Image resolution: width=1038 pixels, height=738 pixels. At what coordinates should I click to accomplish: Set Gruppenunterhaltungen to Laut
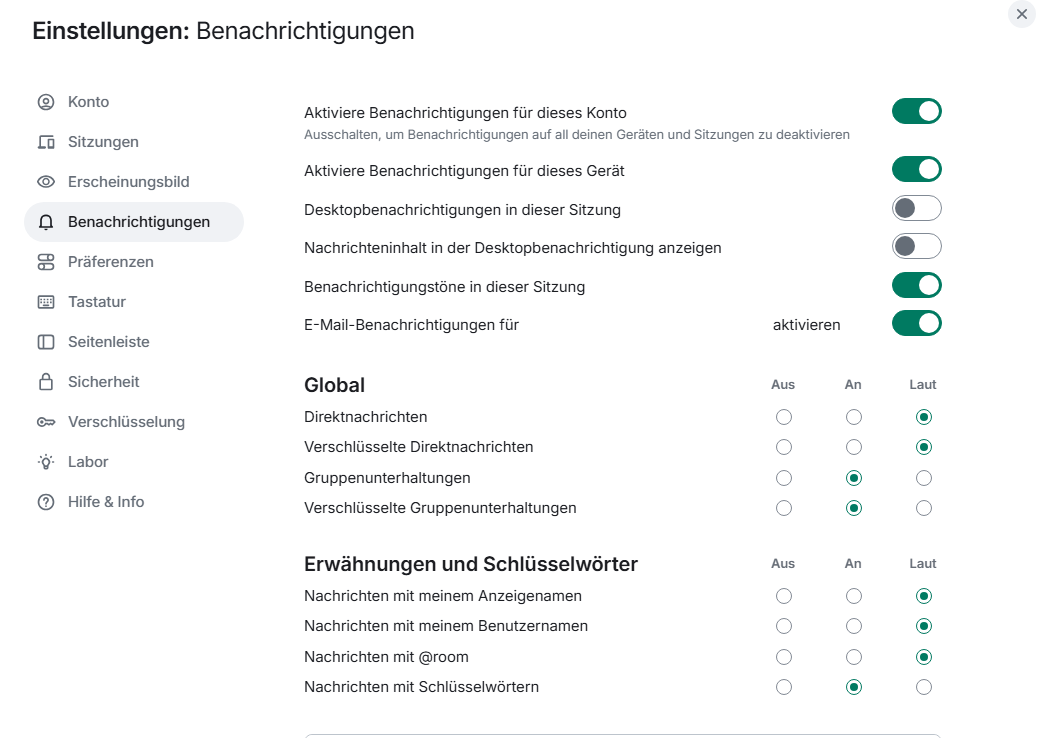(x=923, y=478)
